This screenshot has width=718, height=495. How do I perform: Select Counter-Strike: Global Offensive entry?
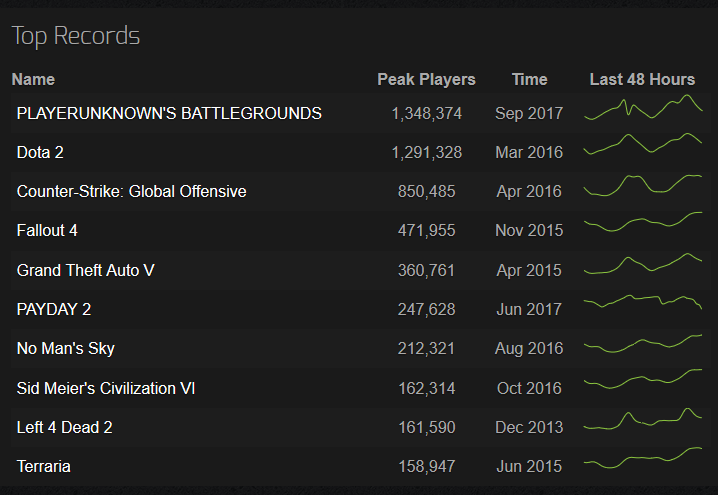pos(131,191)
